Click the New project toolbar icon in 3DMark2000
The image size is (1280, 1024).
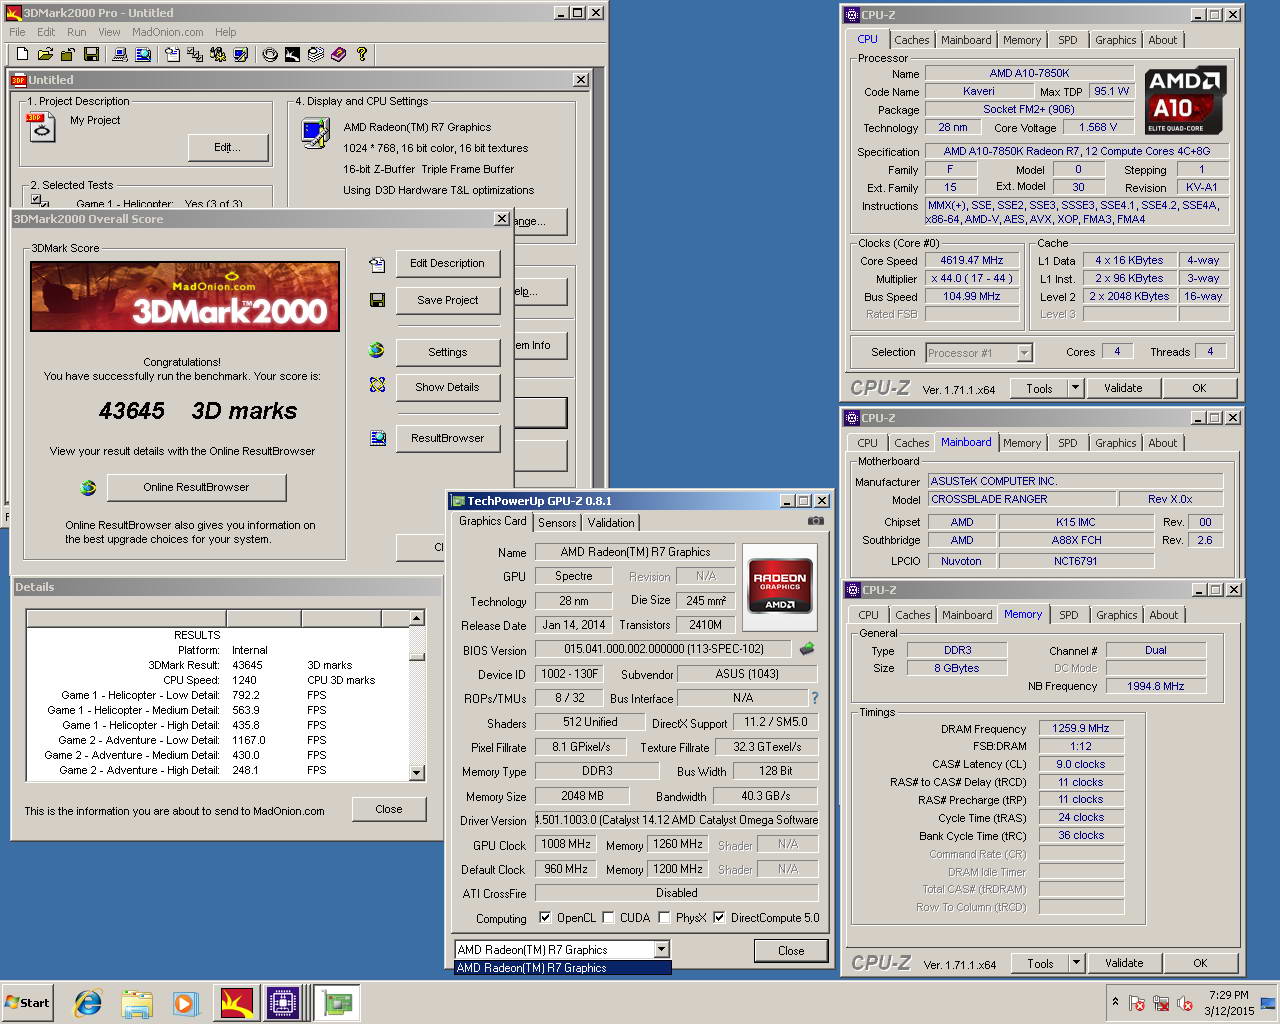(x=22, y=54)
